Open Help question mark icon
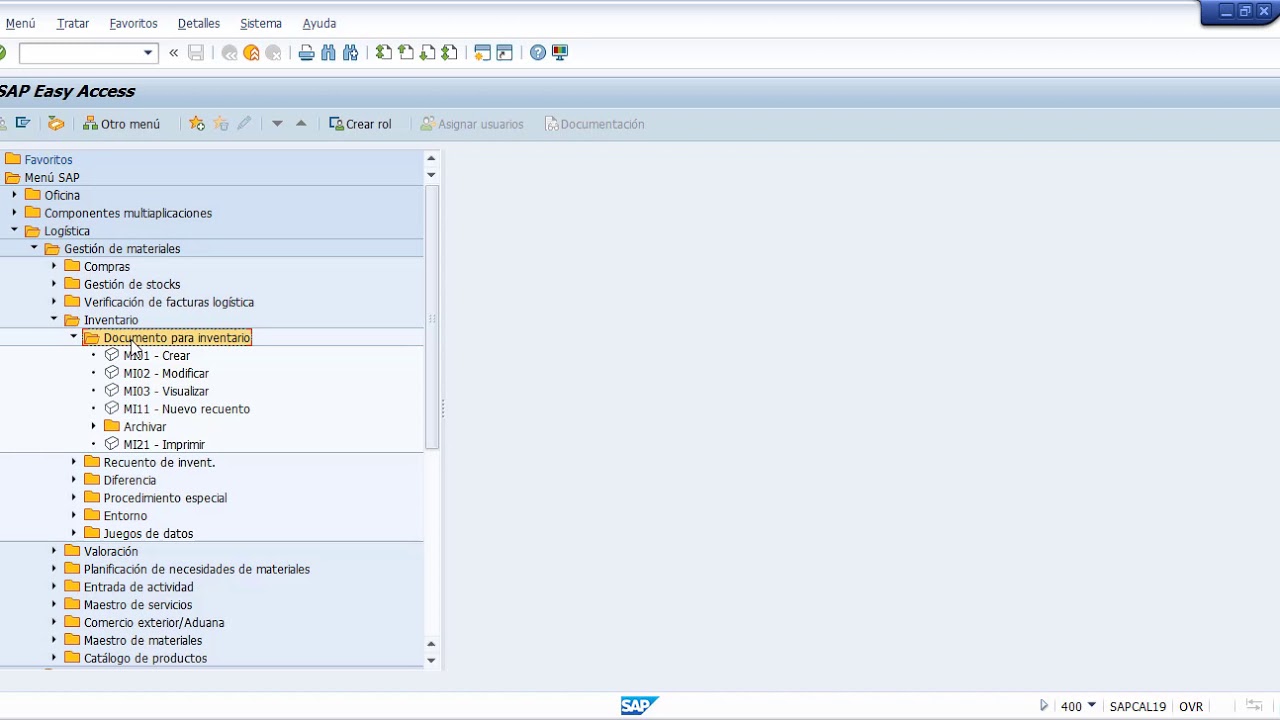 (x=538, y=53)
